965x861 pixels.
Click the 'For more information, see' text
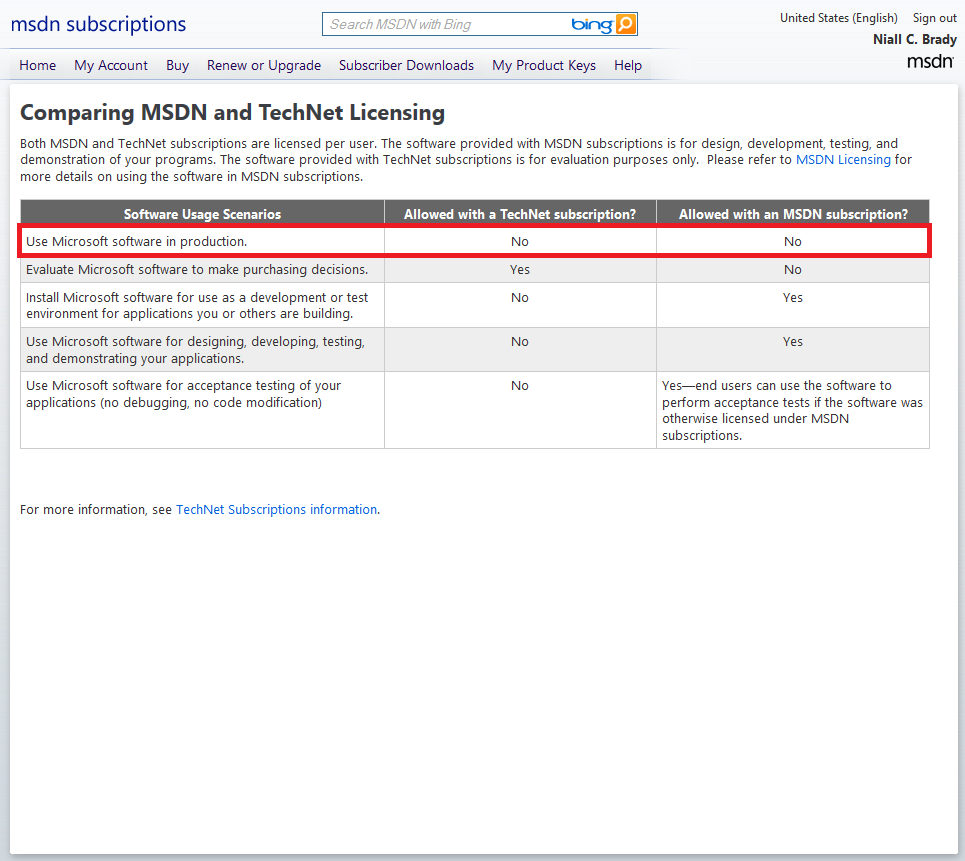tap(96, 510)
